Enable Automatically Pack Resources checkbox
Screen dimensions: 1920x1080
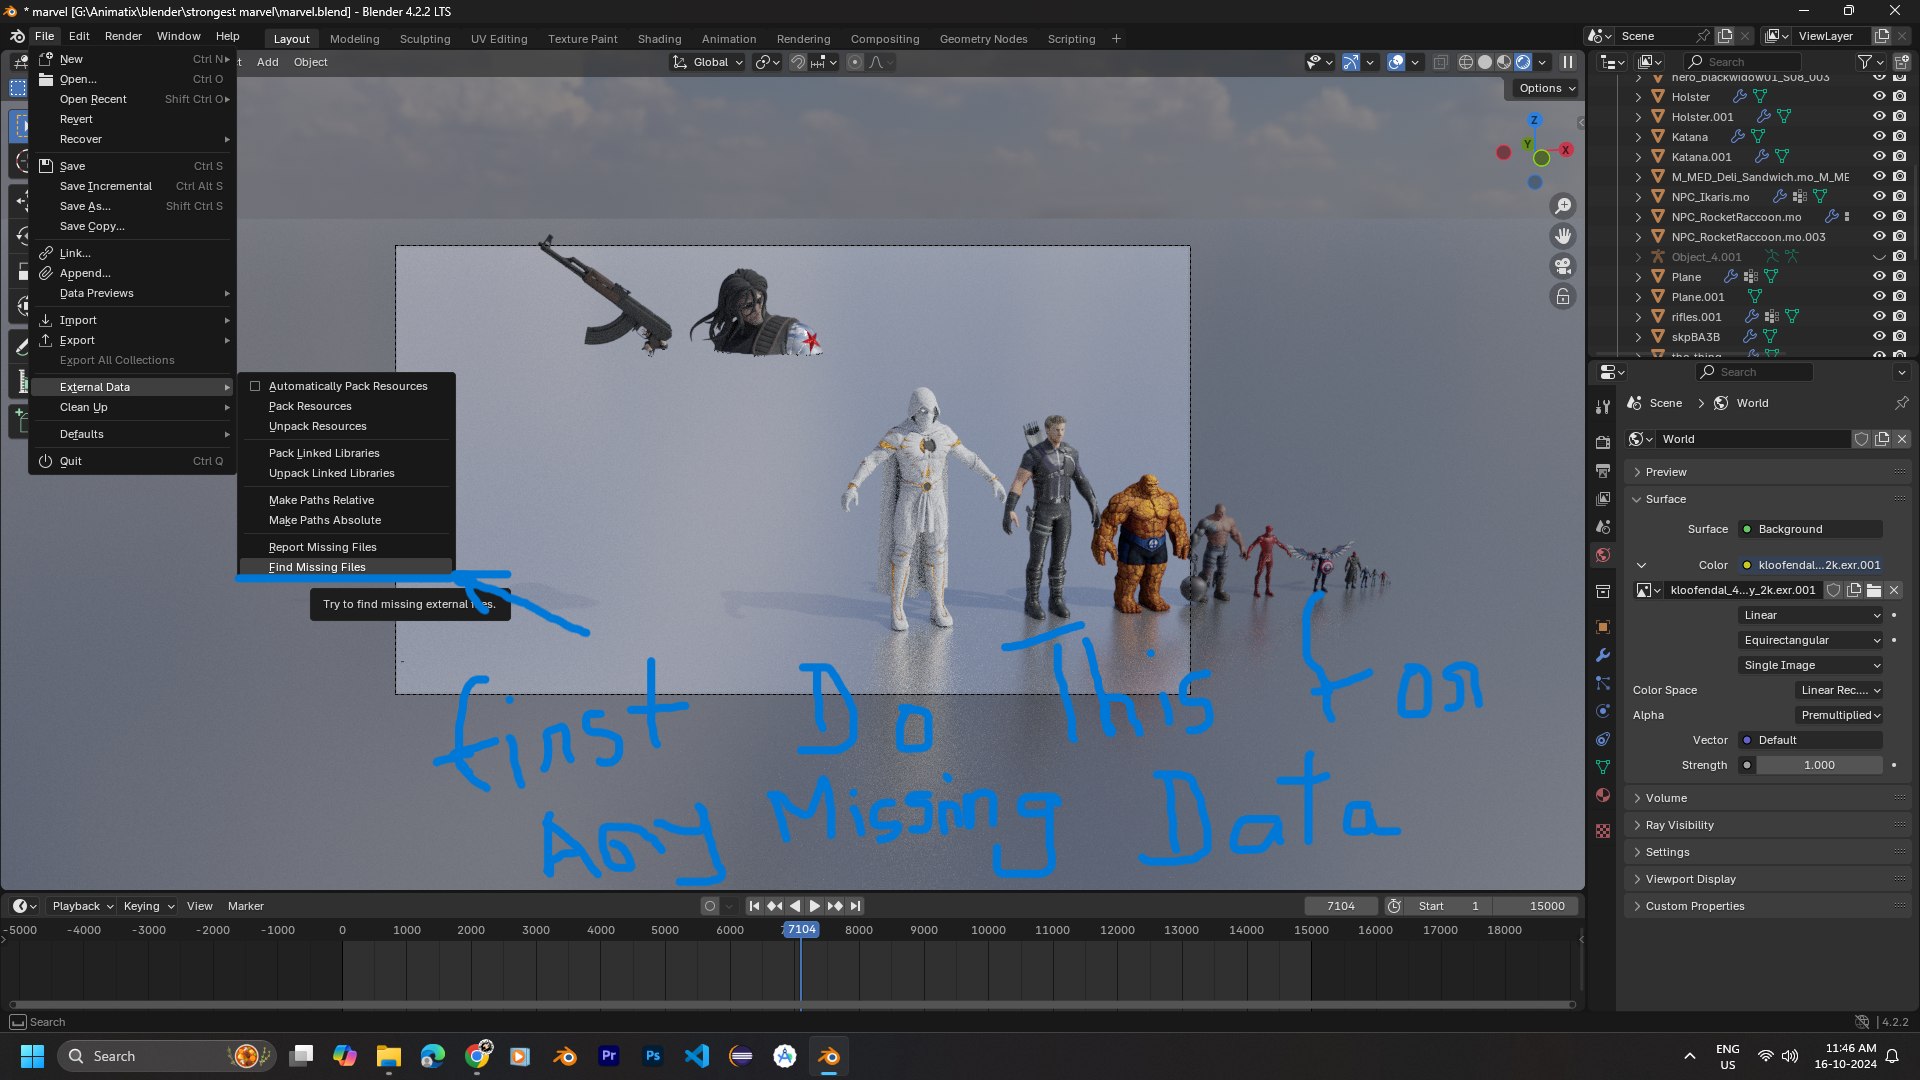click(x=255, y=386)
